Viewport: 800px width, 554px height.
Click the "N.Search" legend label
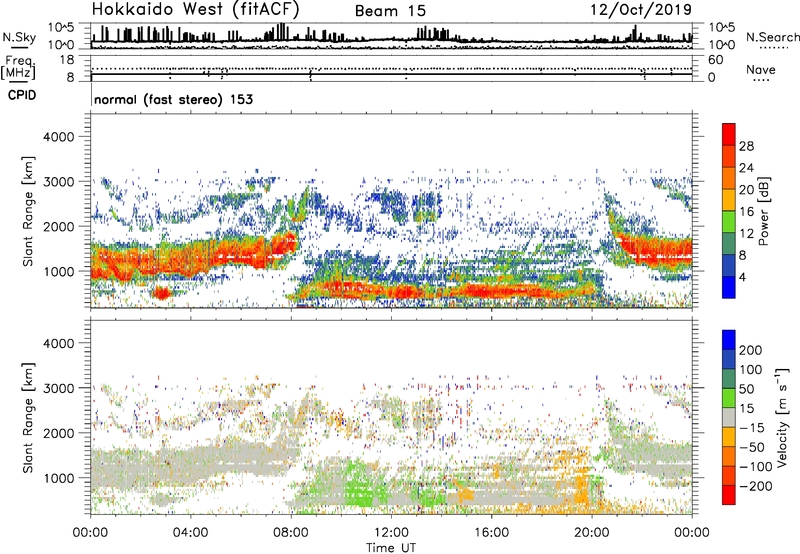pyautogui.click(x=772, y=37)
